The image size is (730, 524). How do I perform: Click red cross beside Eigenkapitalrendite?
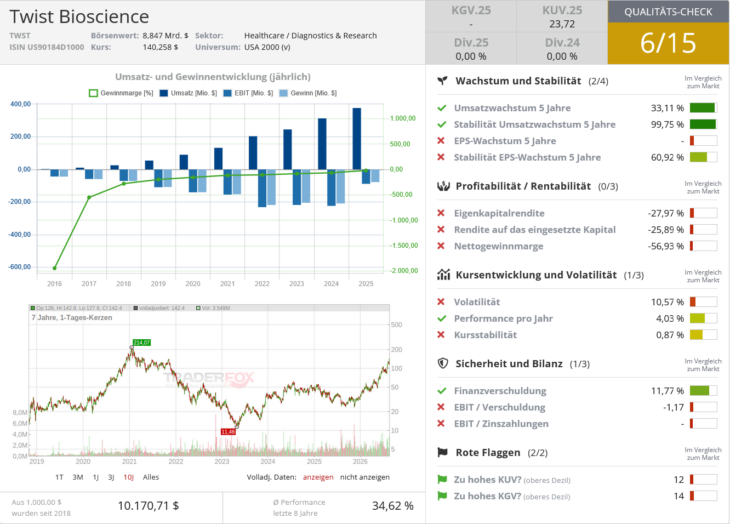441,213
